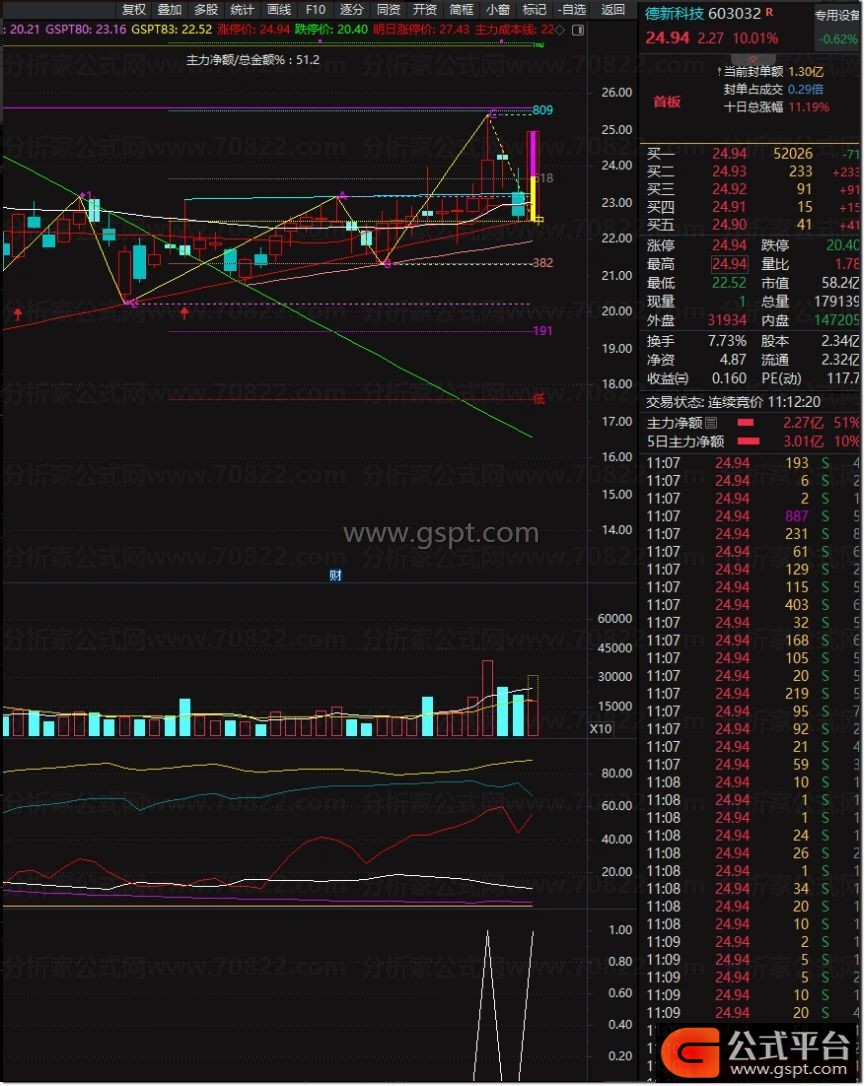The height and width of the screenshot is (1086, 866).
Task: Toggle the 小窗 mini window
Action: click(498, 10)
